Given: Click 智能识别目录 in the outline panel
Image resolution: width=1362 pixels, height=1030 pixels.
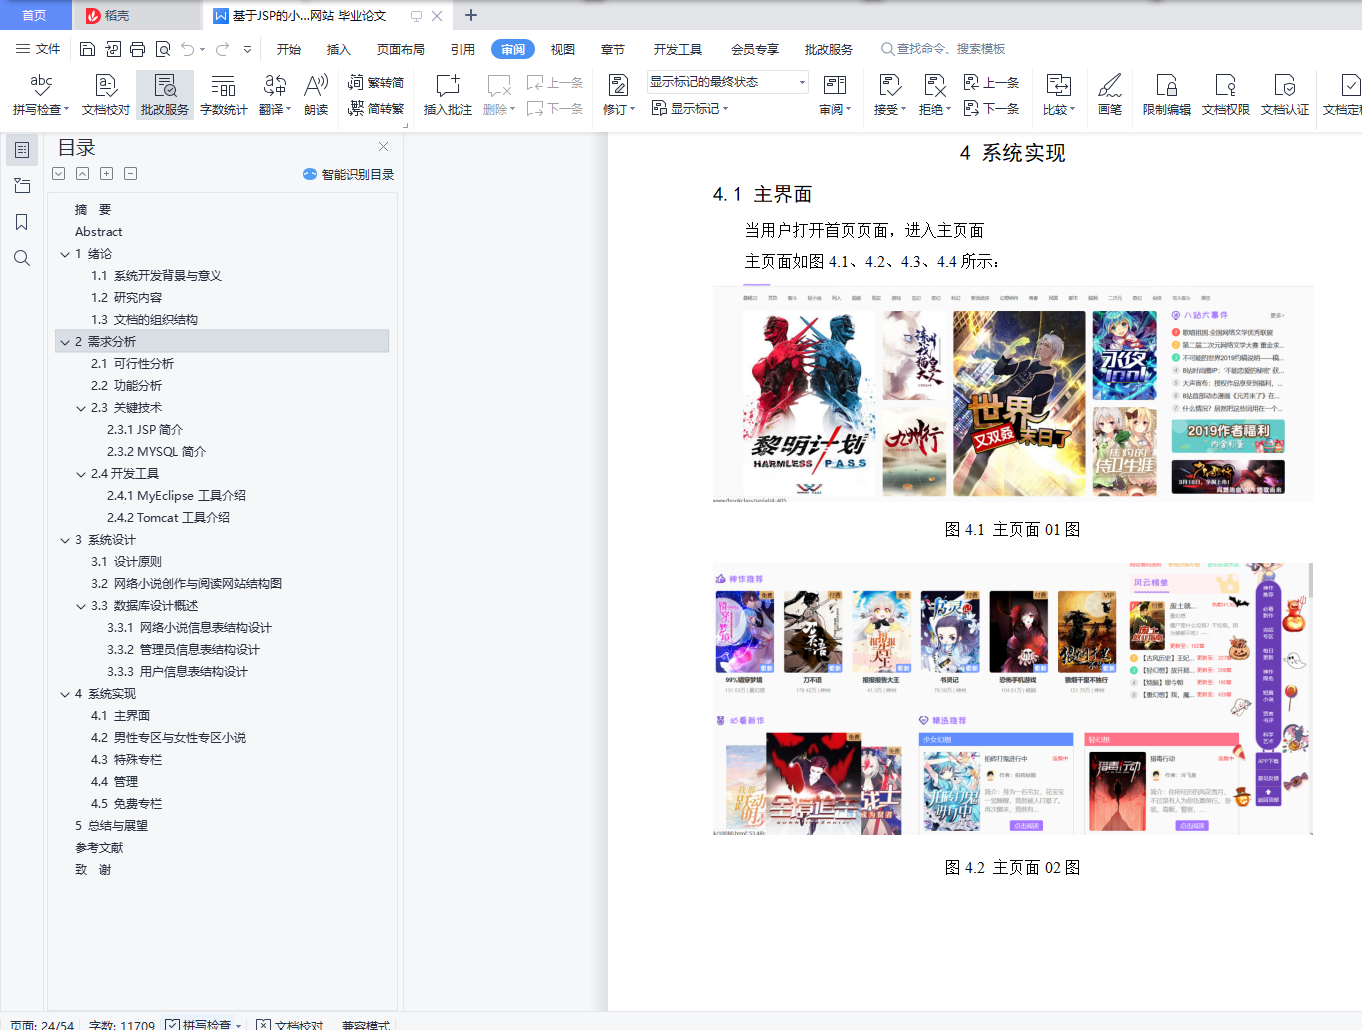Looking at the screenshot, I should 349,174.
